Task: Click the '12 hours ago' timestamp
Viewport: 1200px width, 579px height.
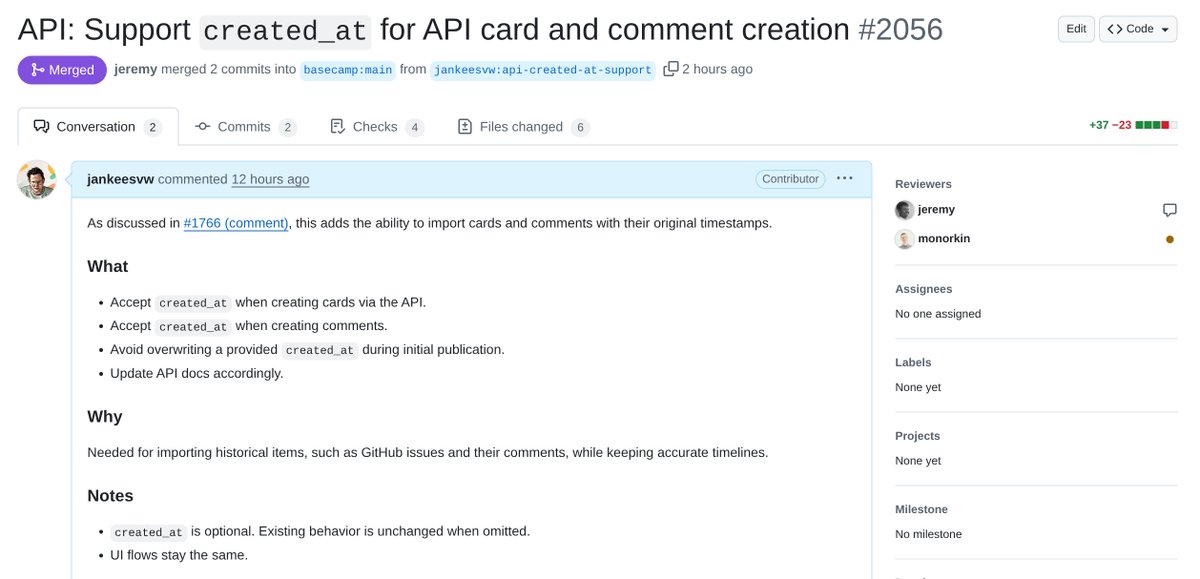Action: 270,179
